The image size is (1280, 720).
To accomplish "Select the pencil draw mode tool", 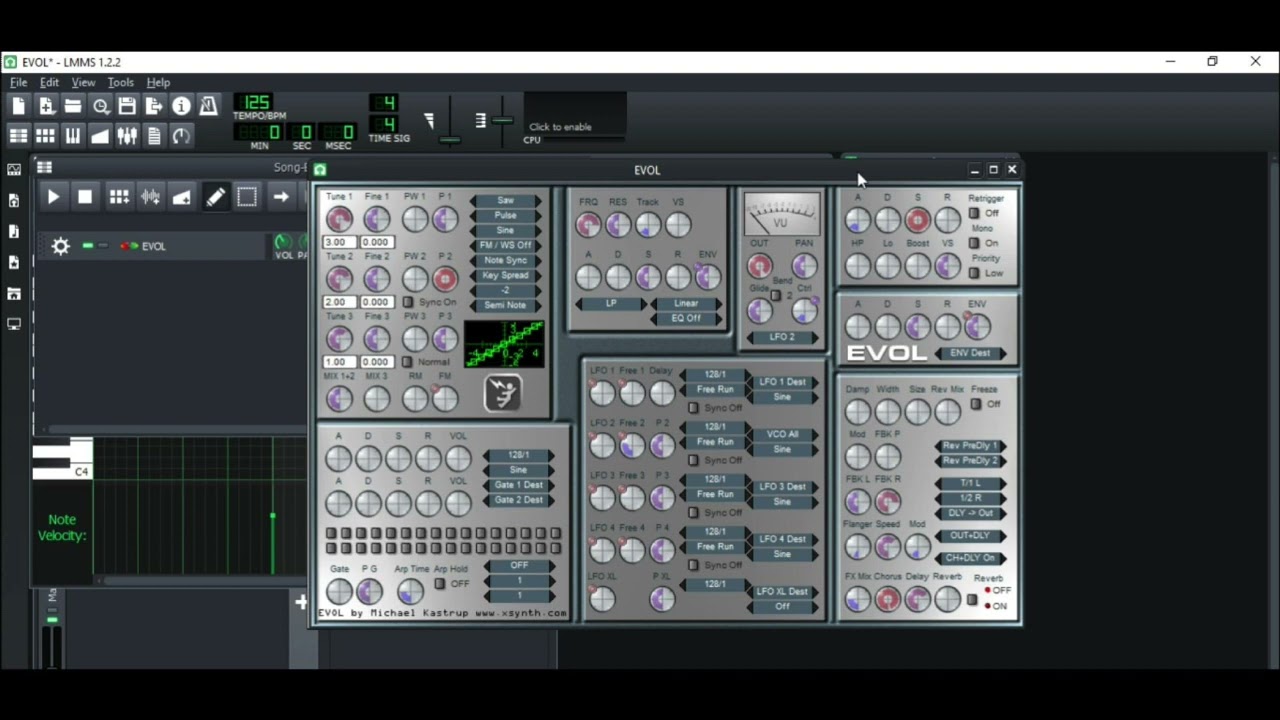I will pyautogui.click(x=215, y=197).
